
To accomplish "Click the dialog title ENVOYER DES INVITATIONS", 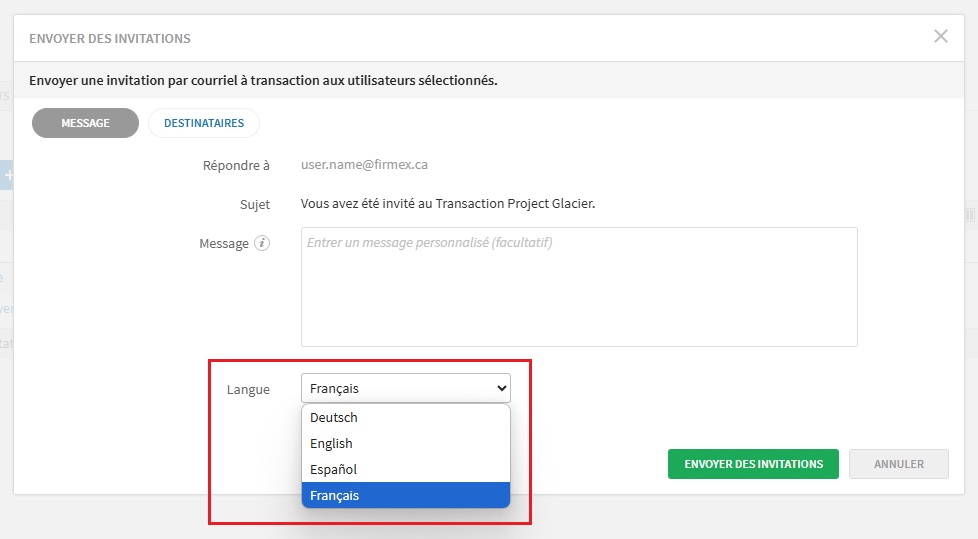I will (110, 39).
